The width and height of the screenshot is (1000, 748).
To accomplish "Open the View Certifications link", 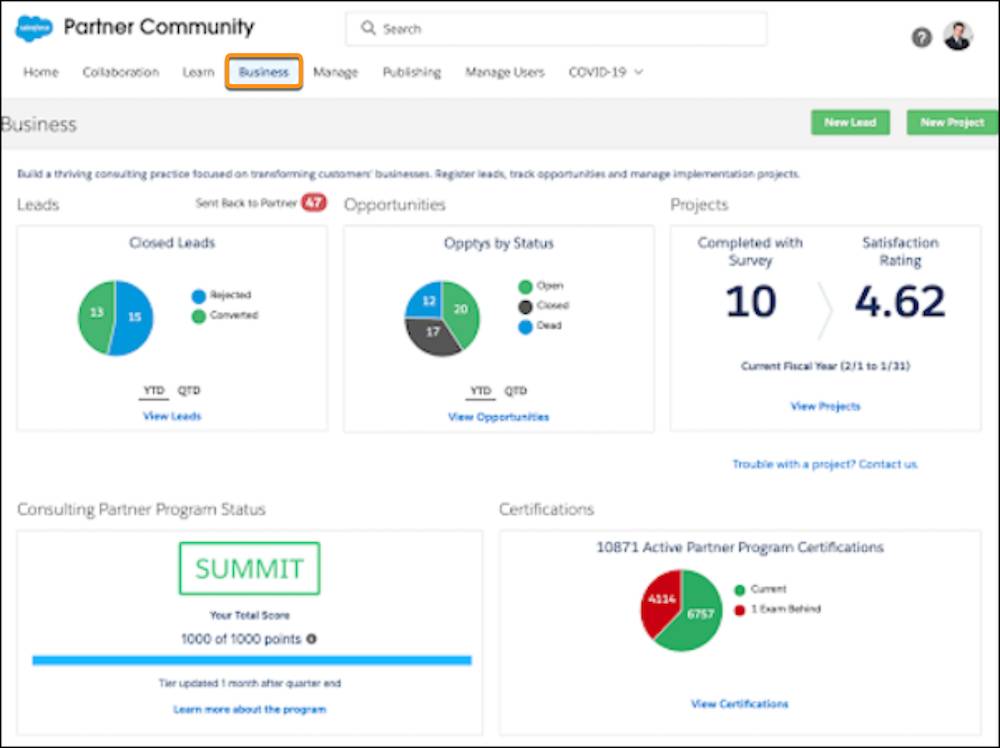I will pos(740,704).
